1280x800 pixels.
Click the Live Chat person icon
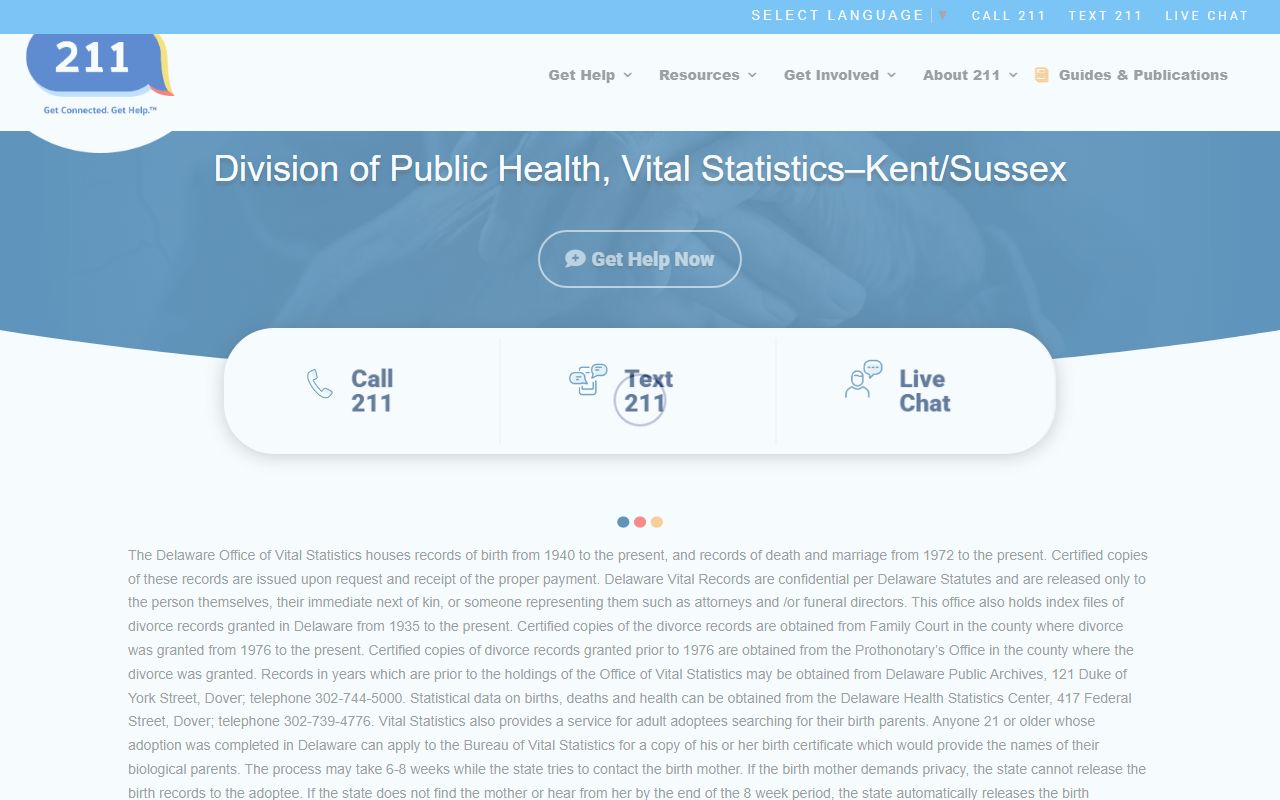tap(863, 380)
